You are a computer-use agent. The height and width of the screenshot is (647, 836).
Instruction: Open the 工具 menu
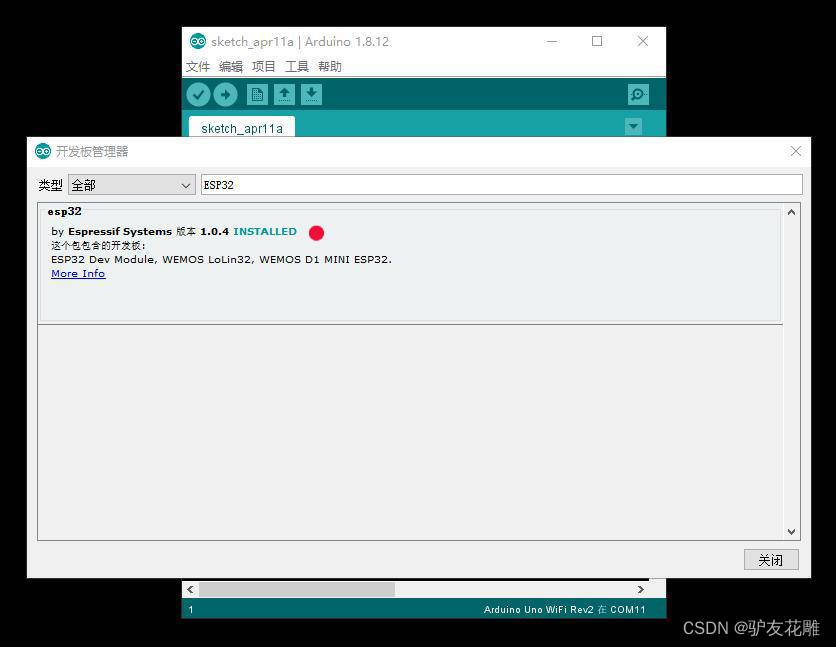coord(297,67)
